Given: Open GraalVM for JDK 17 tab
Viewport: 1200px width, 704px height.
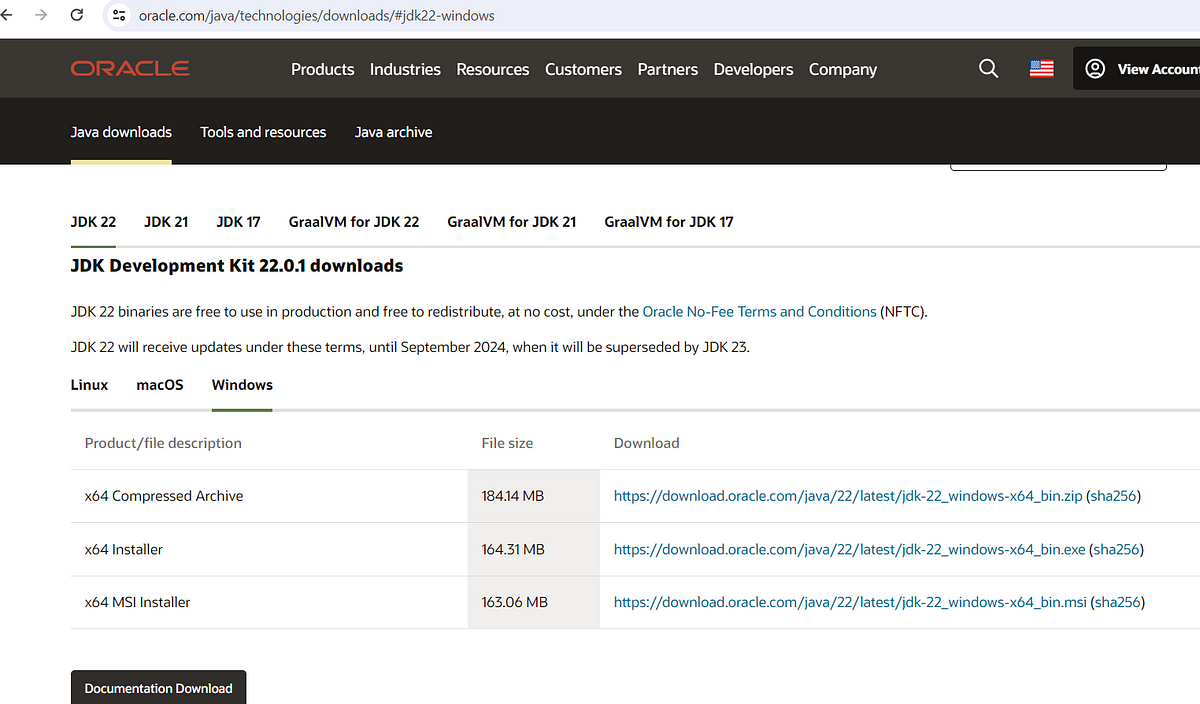Looking at the screenshot, I should pos(669,222).
